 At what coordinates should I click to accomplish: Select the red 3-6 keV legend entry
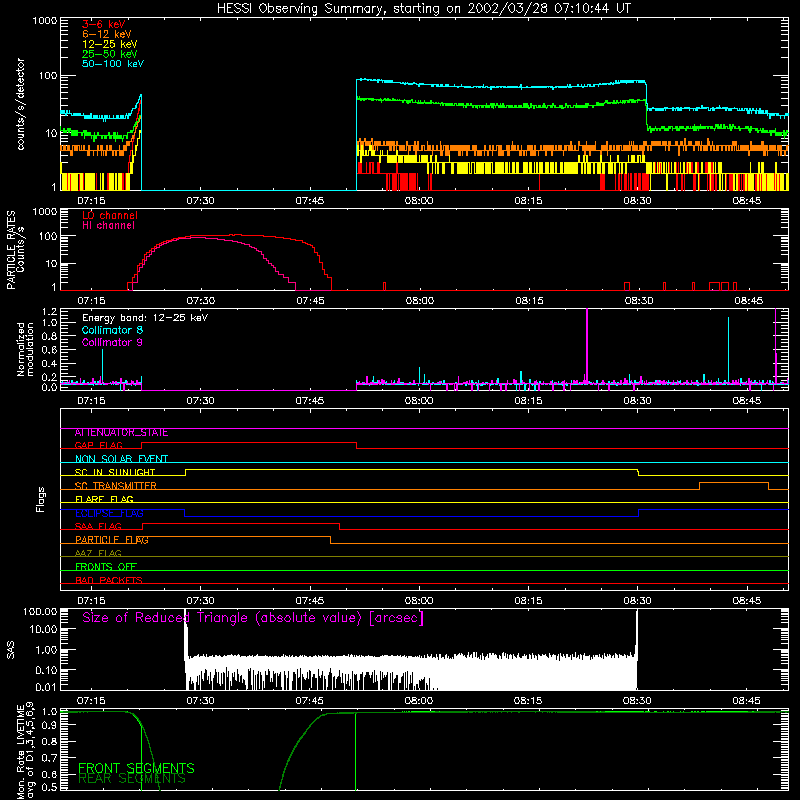point(104,24)
